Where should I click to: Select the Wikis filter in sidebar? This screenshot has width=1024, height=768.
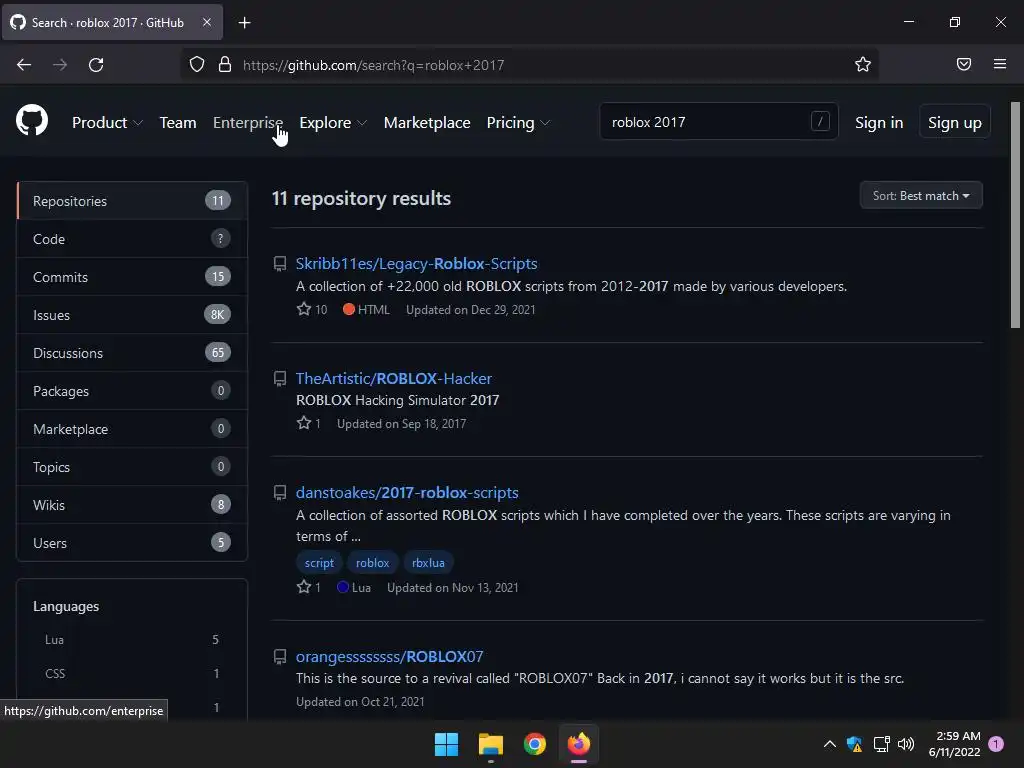pyautogui.click(x=132, y=504)
